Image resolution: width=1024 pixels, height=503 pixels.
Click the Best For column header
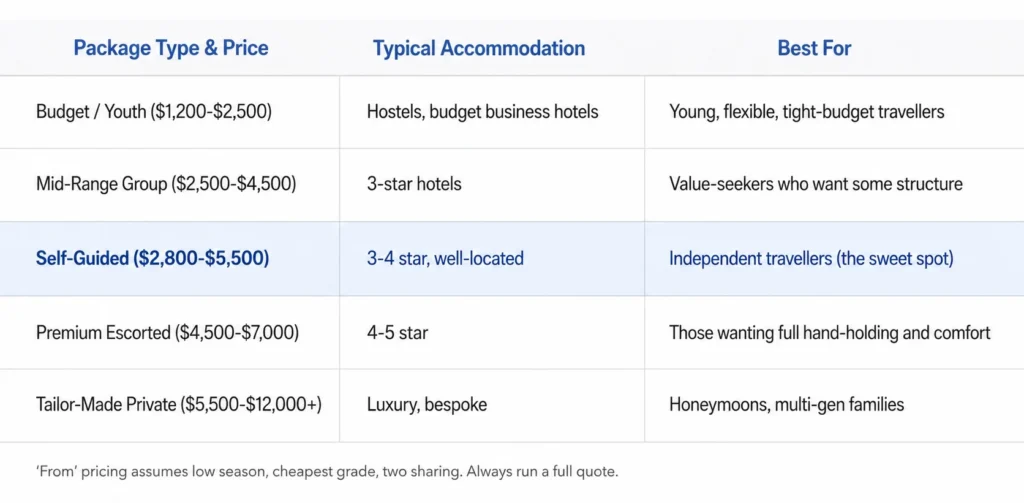[x=814, y=48]
